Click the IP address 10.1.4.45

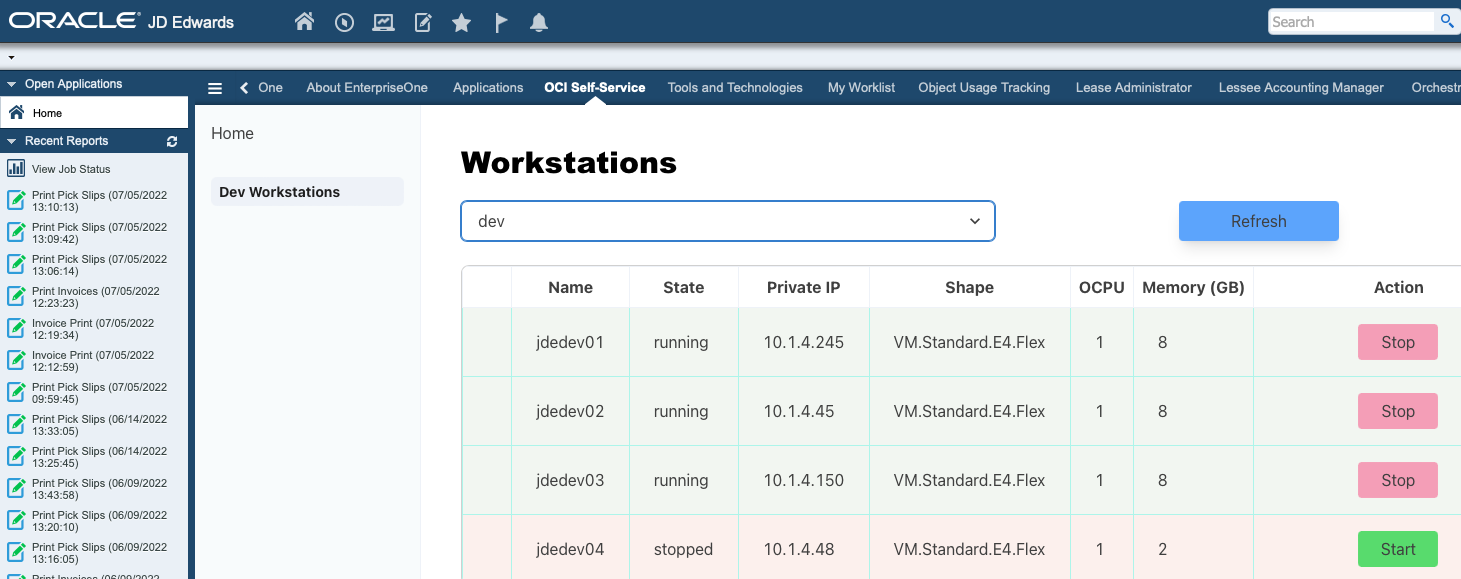click(799, 411)
